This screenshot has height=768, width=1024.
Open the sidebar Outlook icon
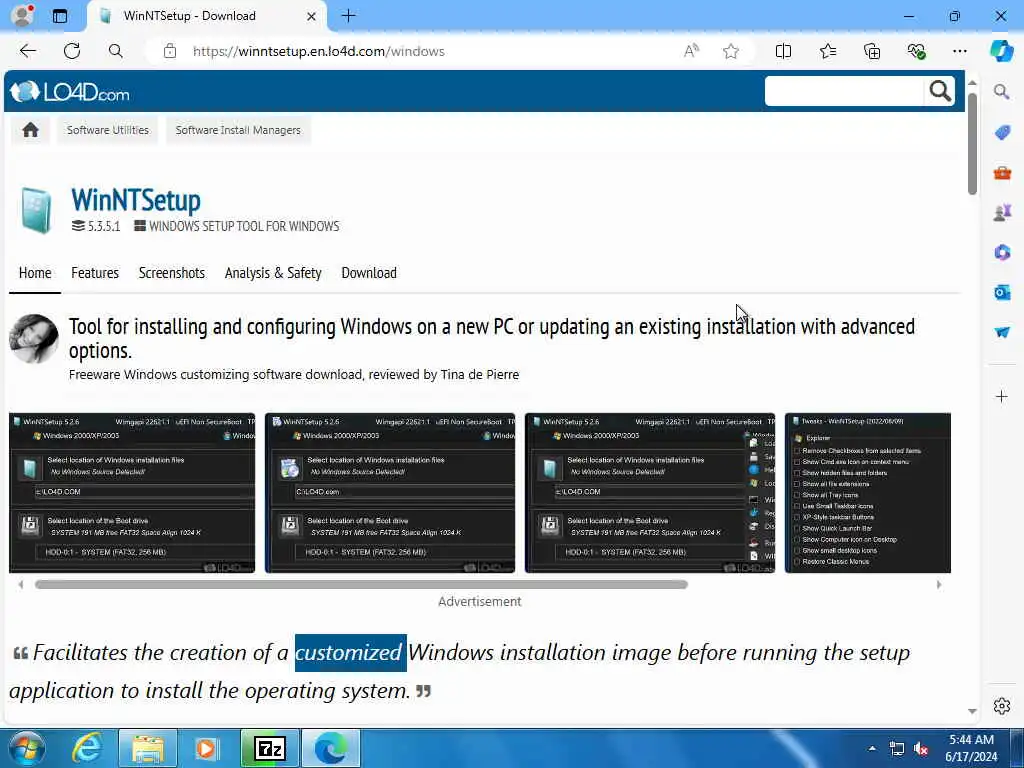(1002, 292)
